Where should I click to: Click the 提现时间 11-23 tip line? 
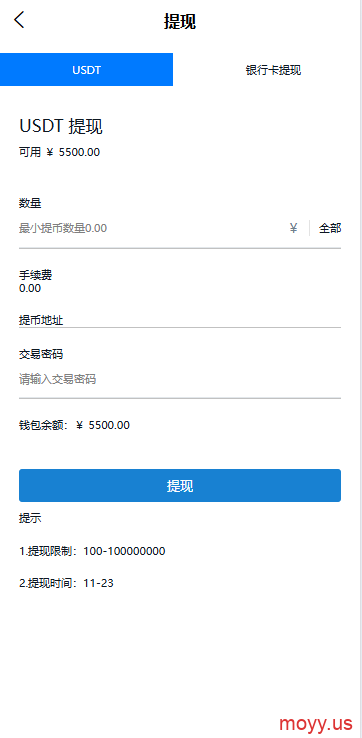[66, 584]
